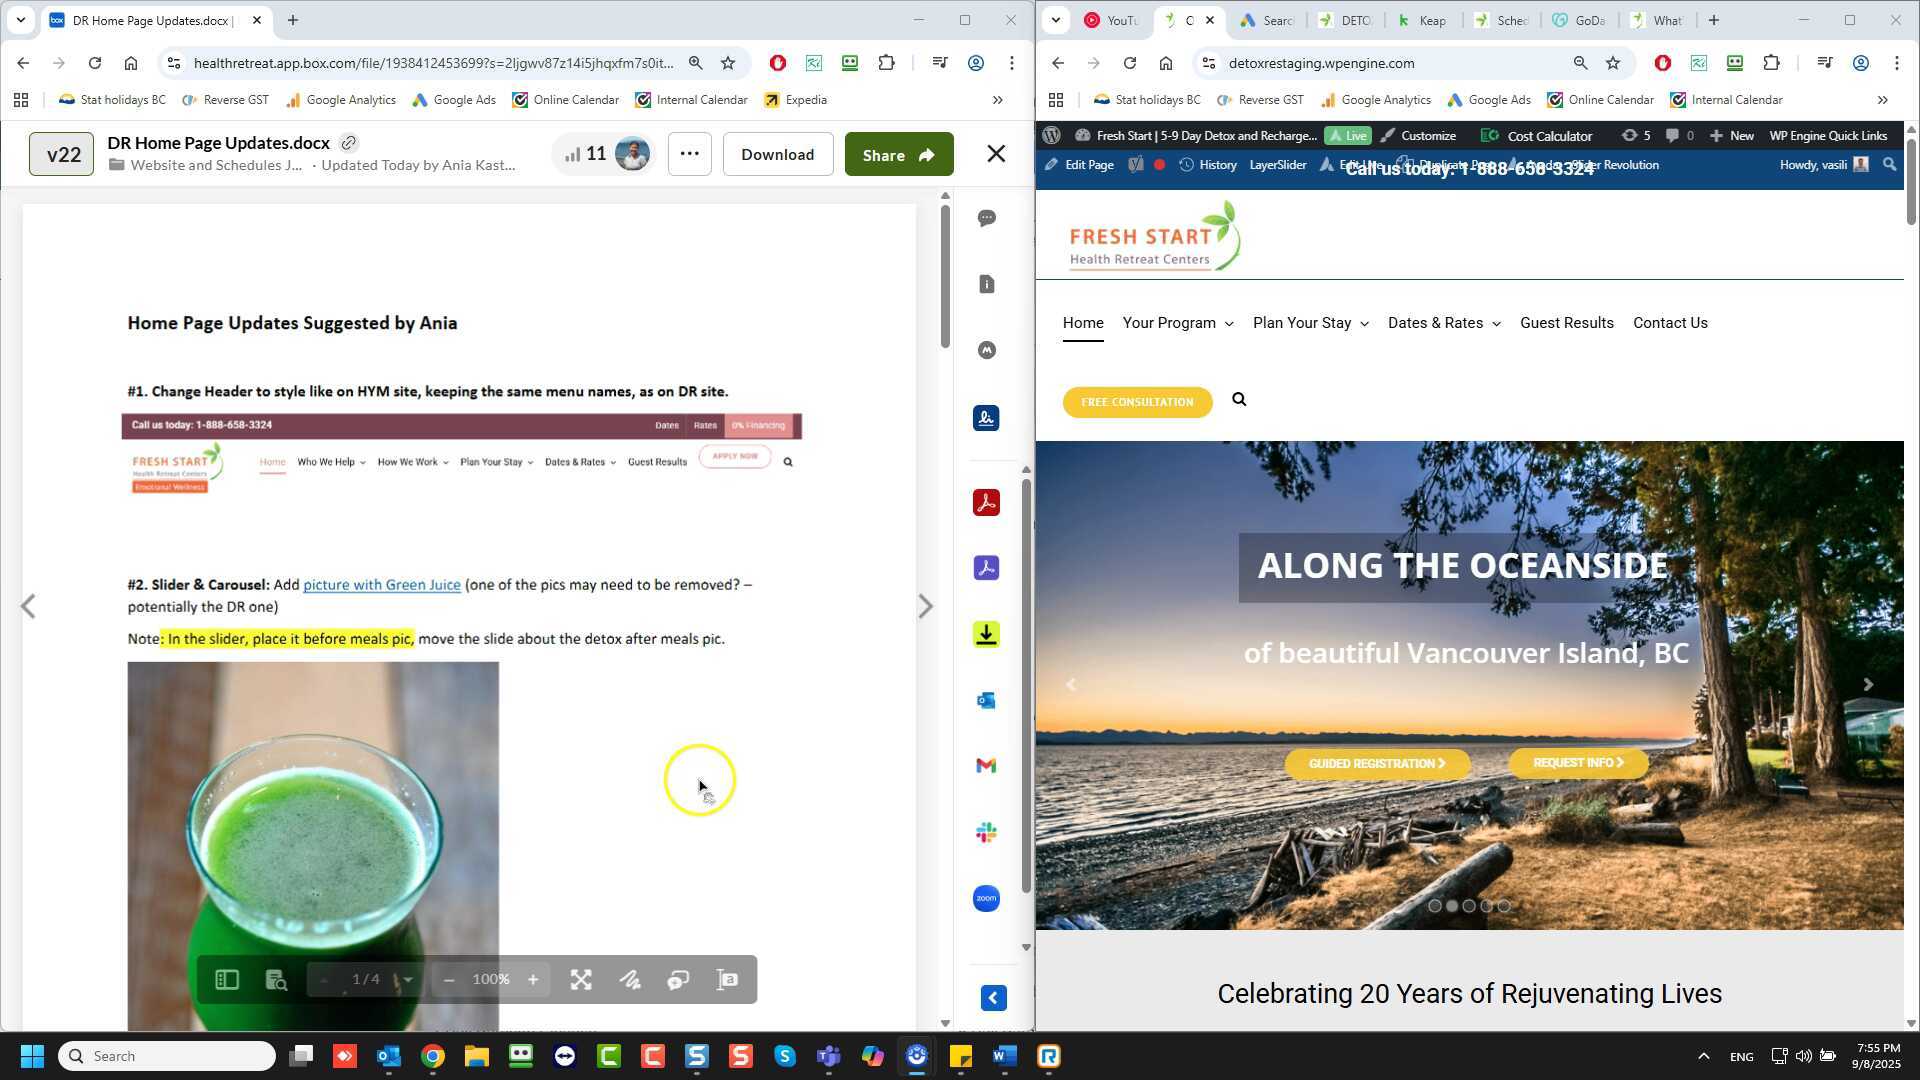
Task: Open picture with Green Juice link
Action: tap(381, 585)
